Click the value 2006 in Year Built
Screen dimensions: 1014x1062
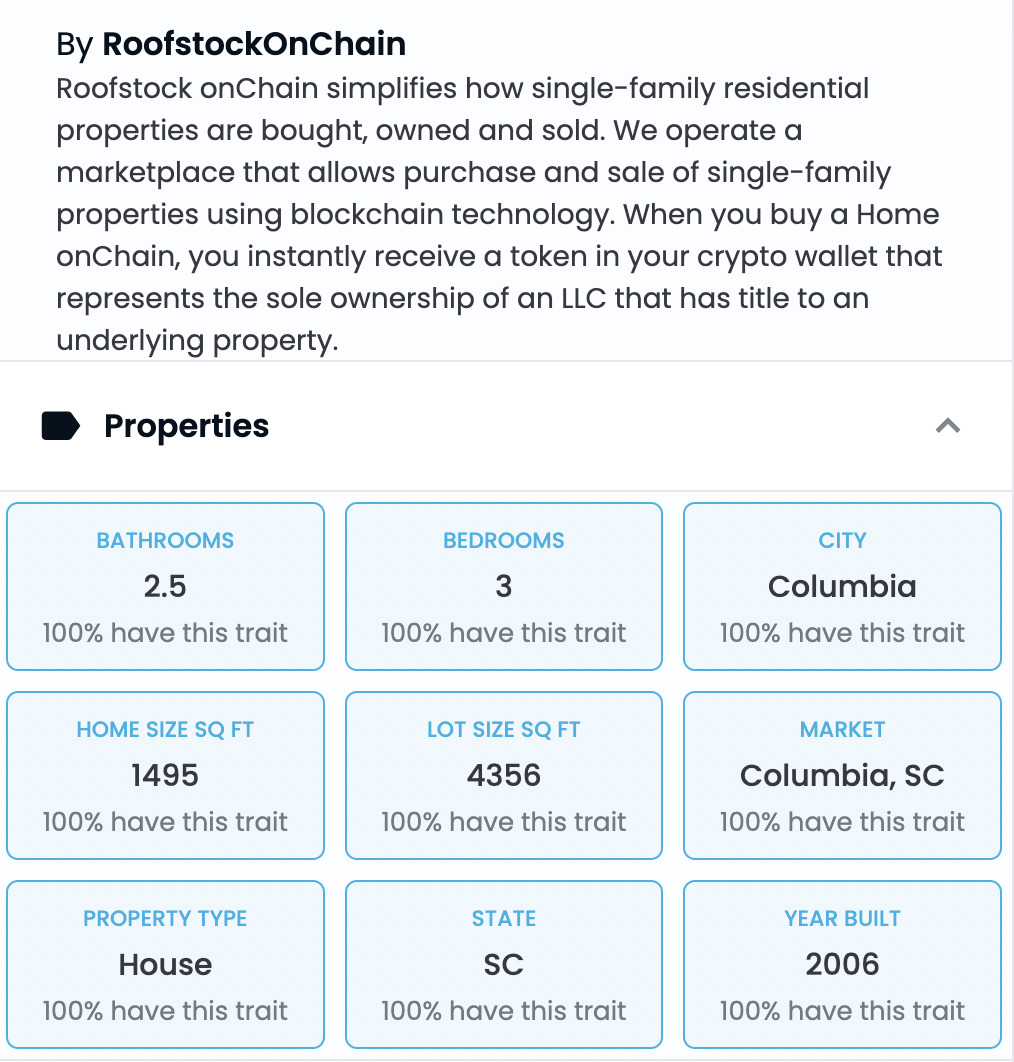pos(842,964)
